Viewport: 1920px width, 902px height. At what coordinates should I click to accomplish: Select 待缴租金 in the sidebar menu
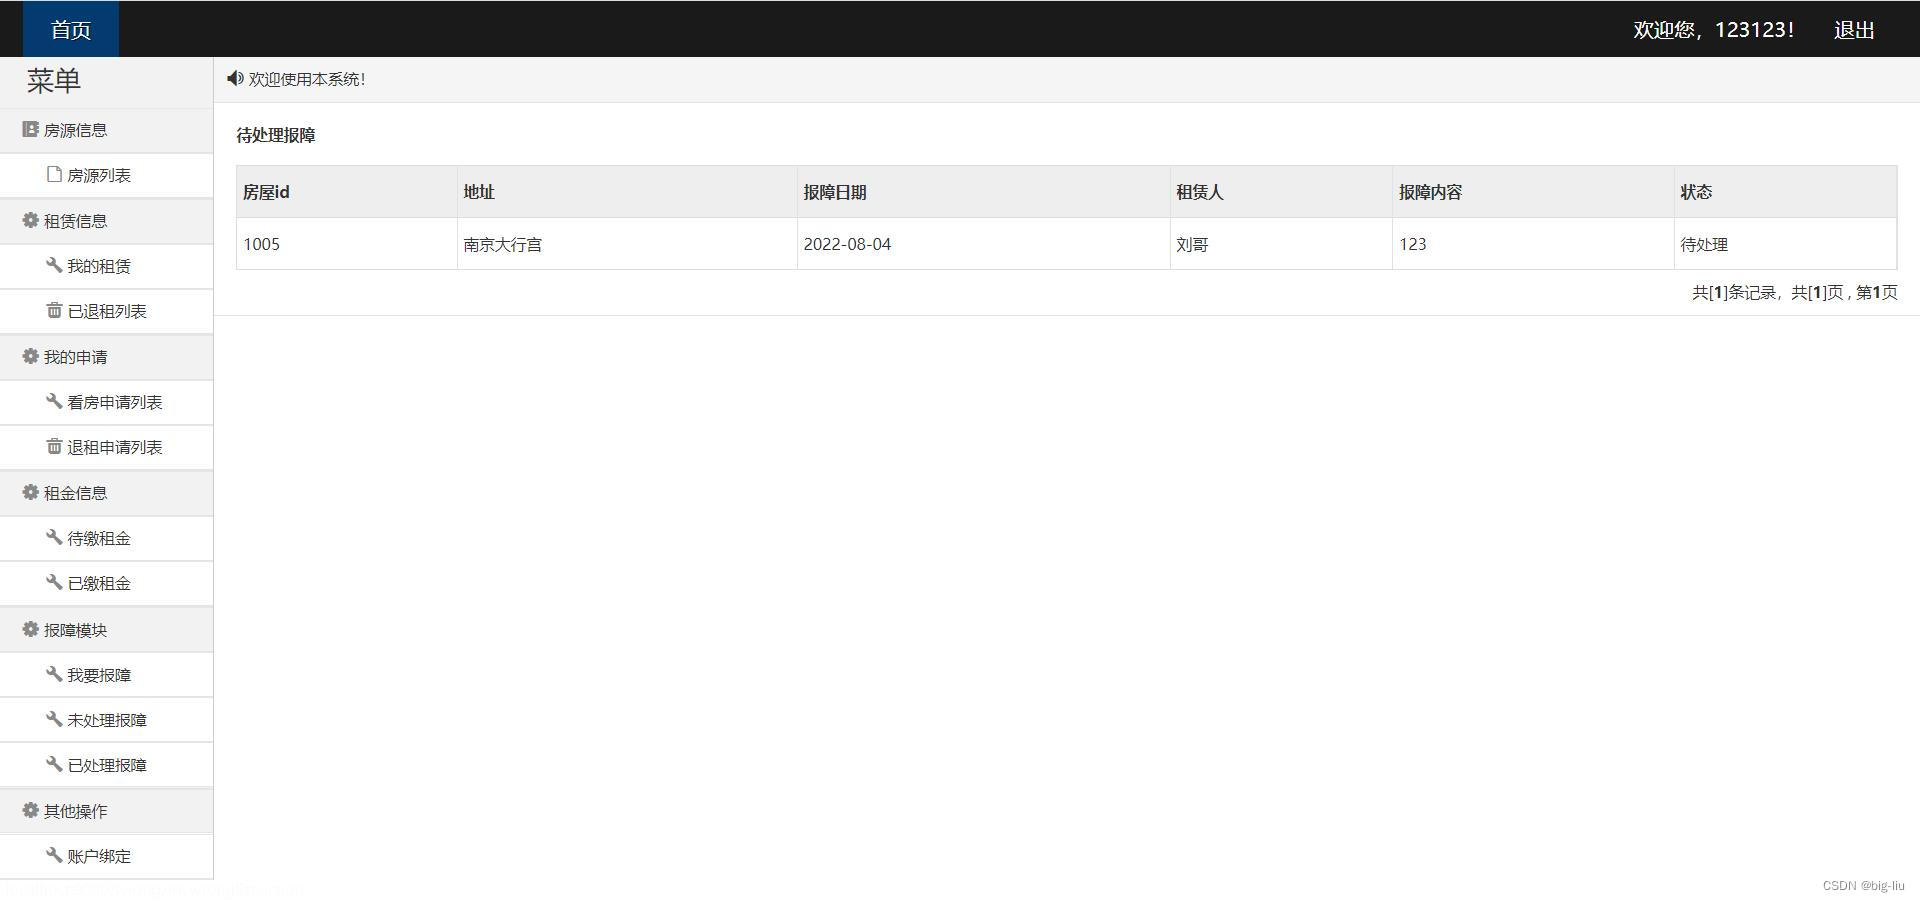(98, 538)
